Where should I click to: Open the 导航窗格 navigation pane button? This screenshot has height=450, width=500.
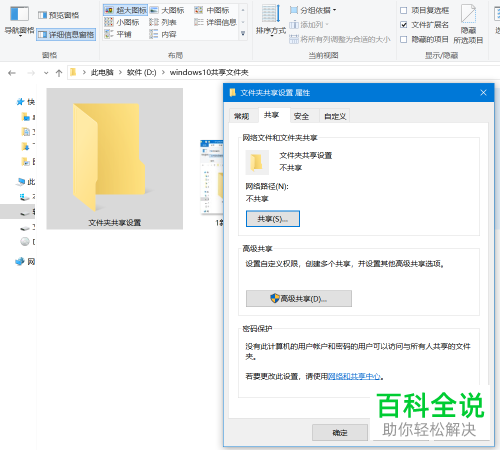(x=19, y=21)
